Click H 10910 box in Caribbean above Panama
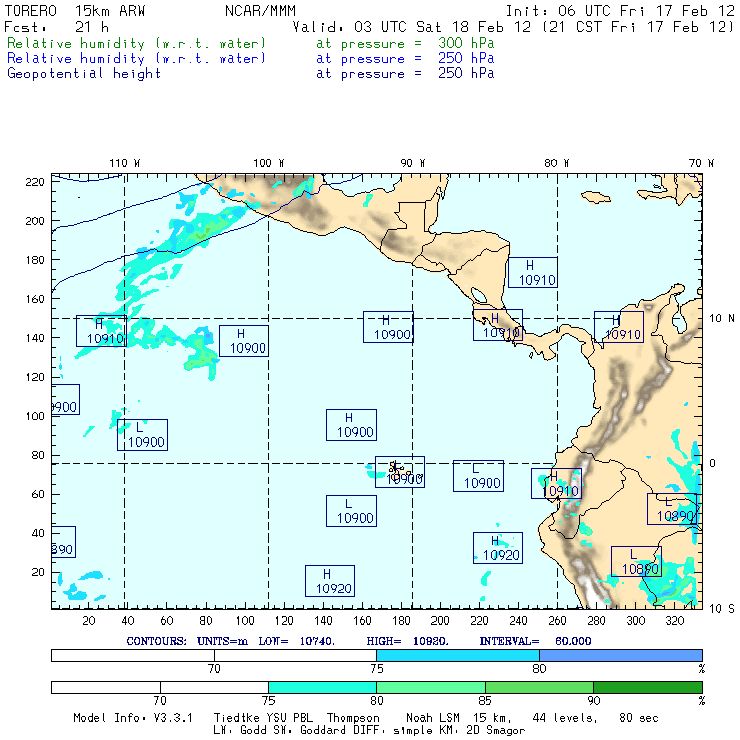Viewport: 740px width, 740px height. (533, 272)
